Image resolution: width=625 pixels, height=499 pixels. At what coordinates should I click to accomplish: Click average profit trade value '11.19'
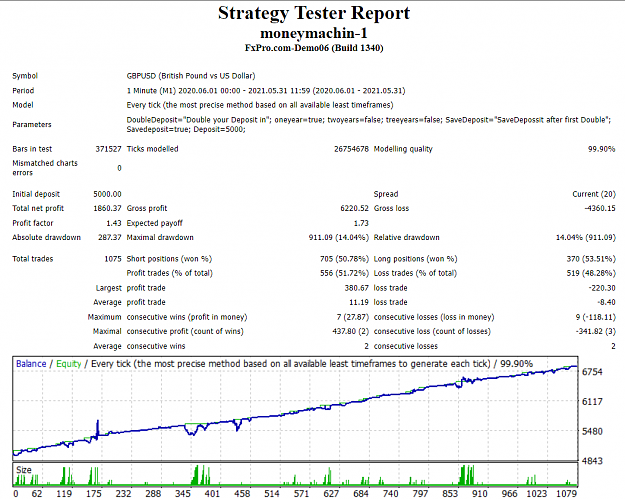(359, 303)
